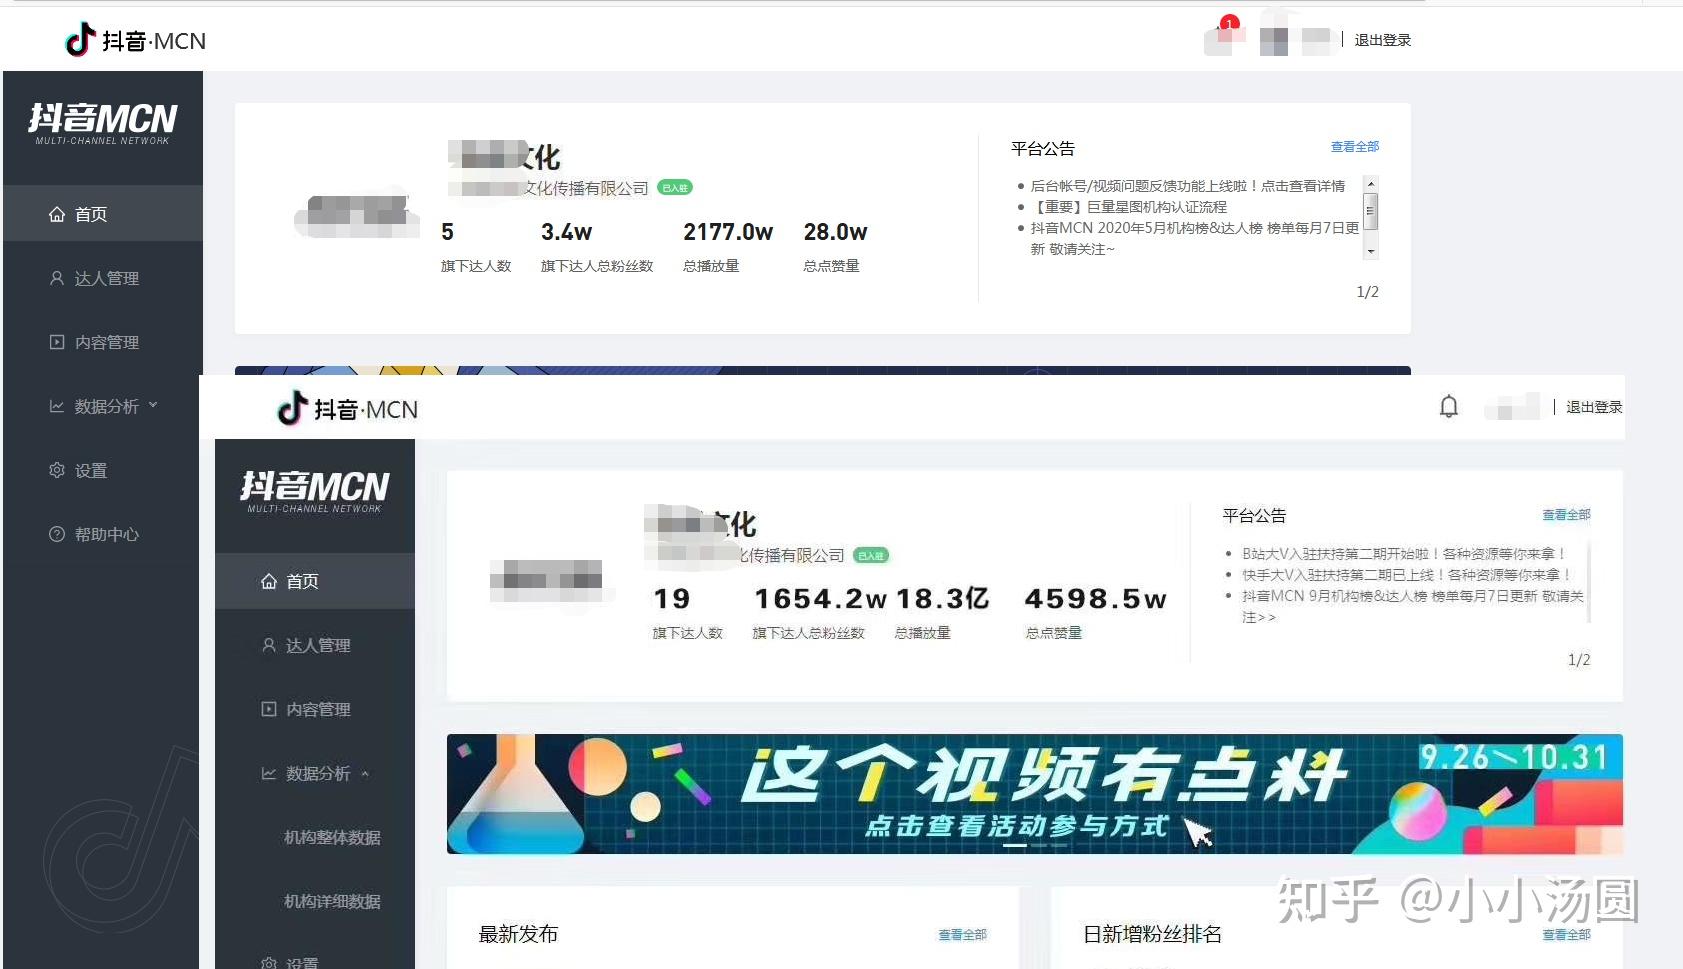Click 已入驻 badge in front window
This screenshot has width=1683, height=969.
pos(871,555)
